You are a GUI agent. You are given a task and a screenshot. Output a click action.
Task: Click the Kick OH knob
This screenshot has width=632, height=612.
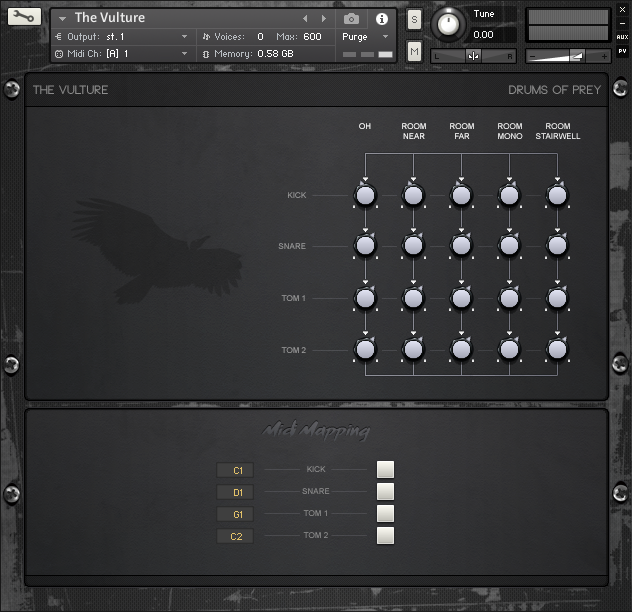[365, 196]
